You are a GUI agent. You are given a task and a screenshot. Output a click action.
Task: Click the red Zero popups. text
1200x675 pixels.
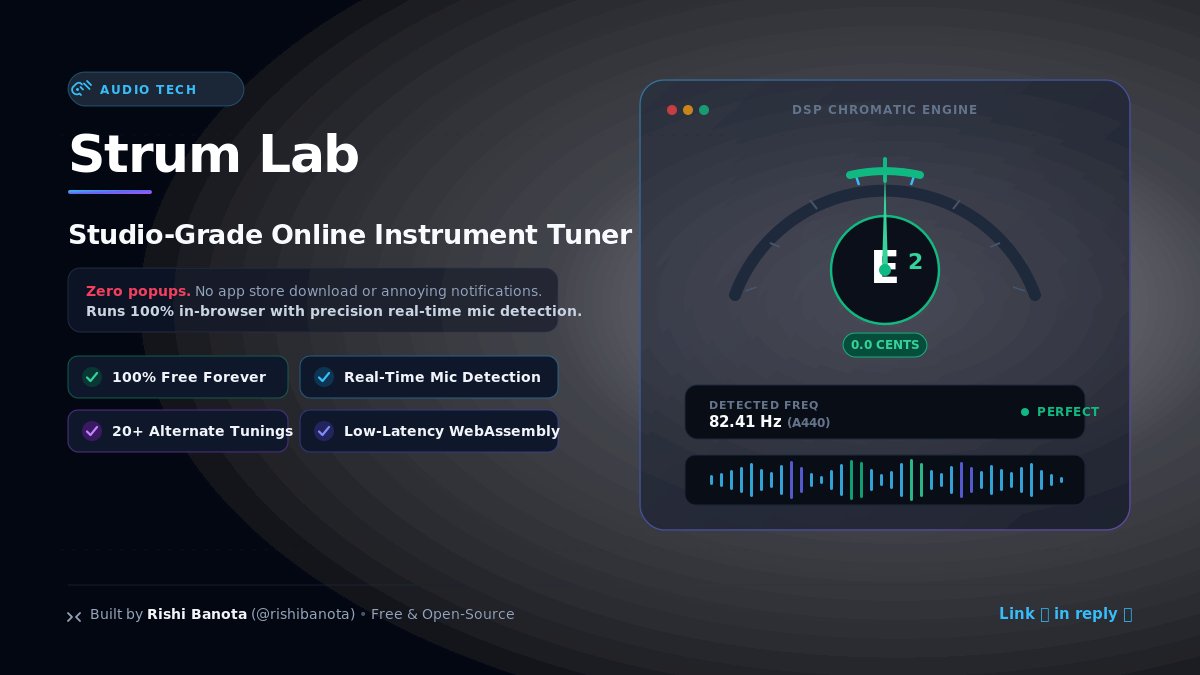138,291
